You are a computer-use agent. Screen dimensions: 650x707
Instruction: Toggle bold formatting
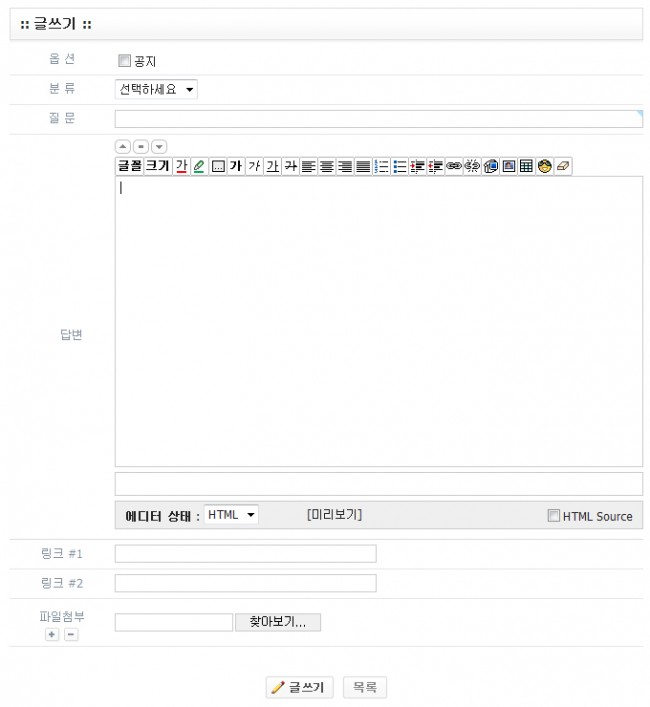(236, 166)
